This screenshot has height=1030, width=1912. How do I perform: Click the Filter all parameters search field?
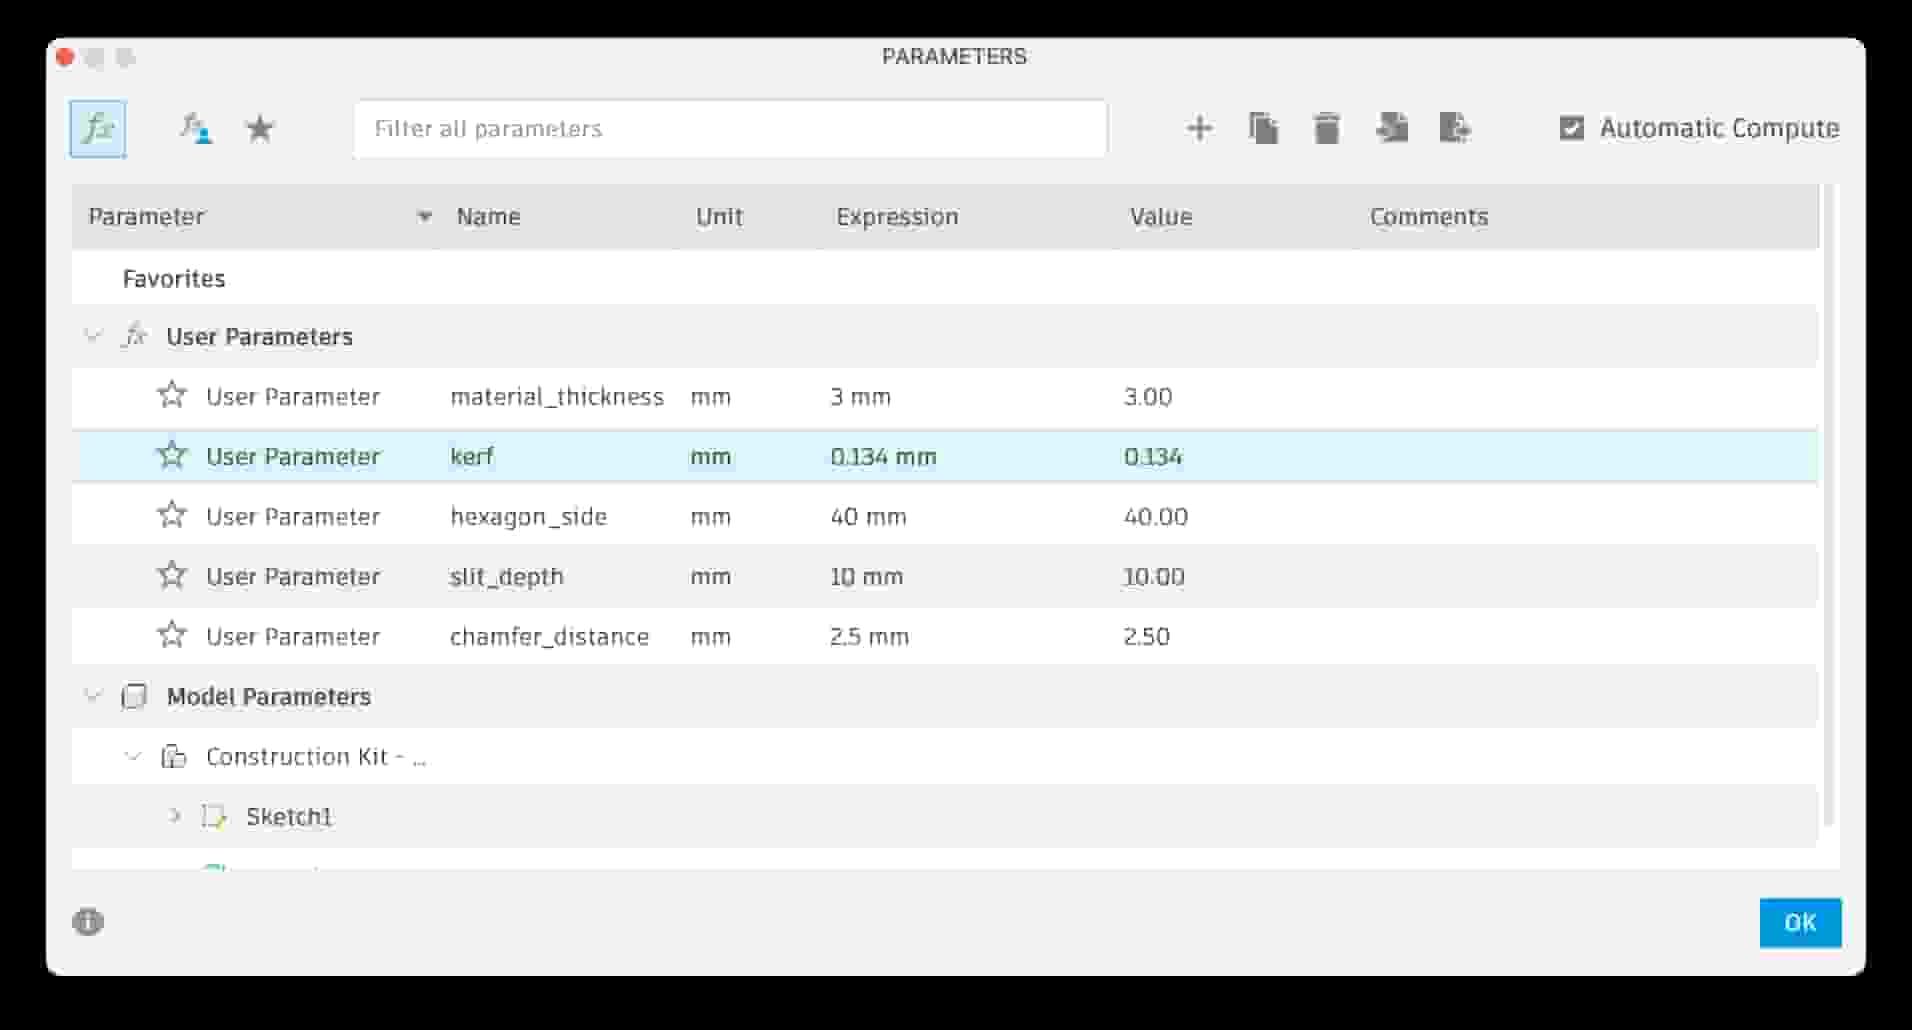tap(730, 129)
